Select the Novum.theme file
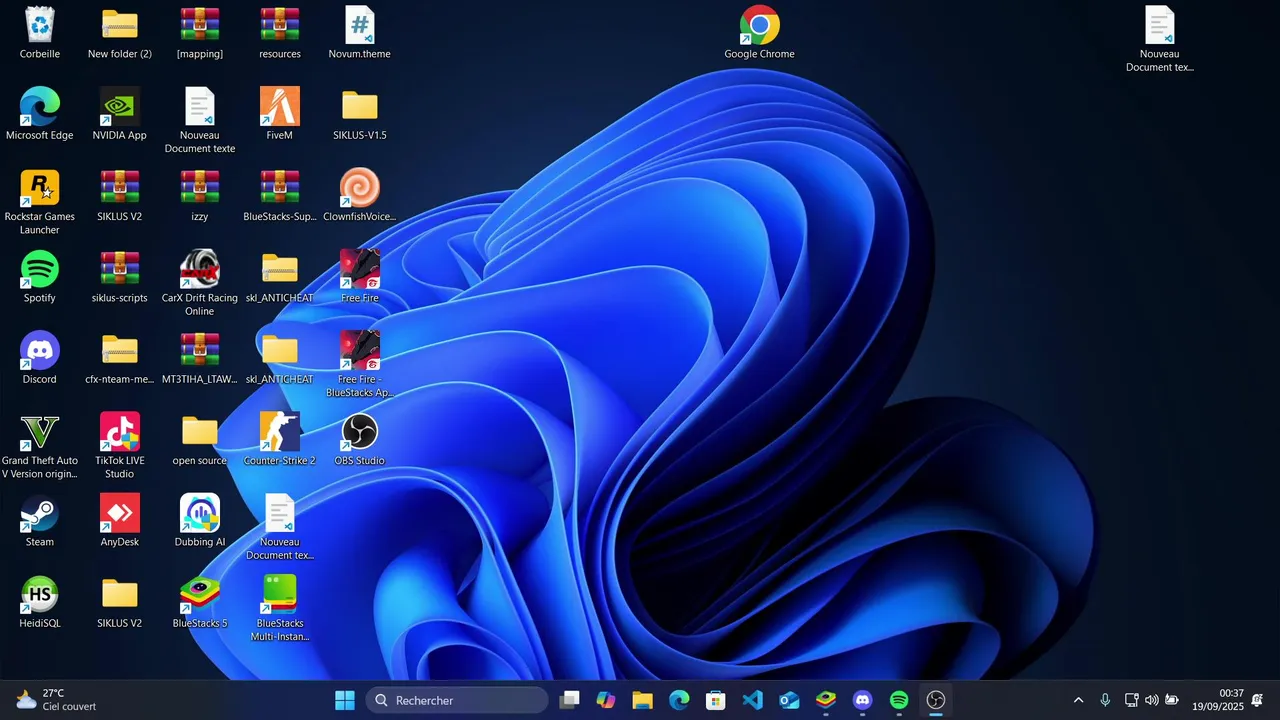The height and width of the screenshot is (720, 1280). [360, 25]
